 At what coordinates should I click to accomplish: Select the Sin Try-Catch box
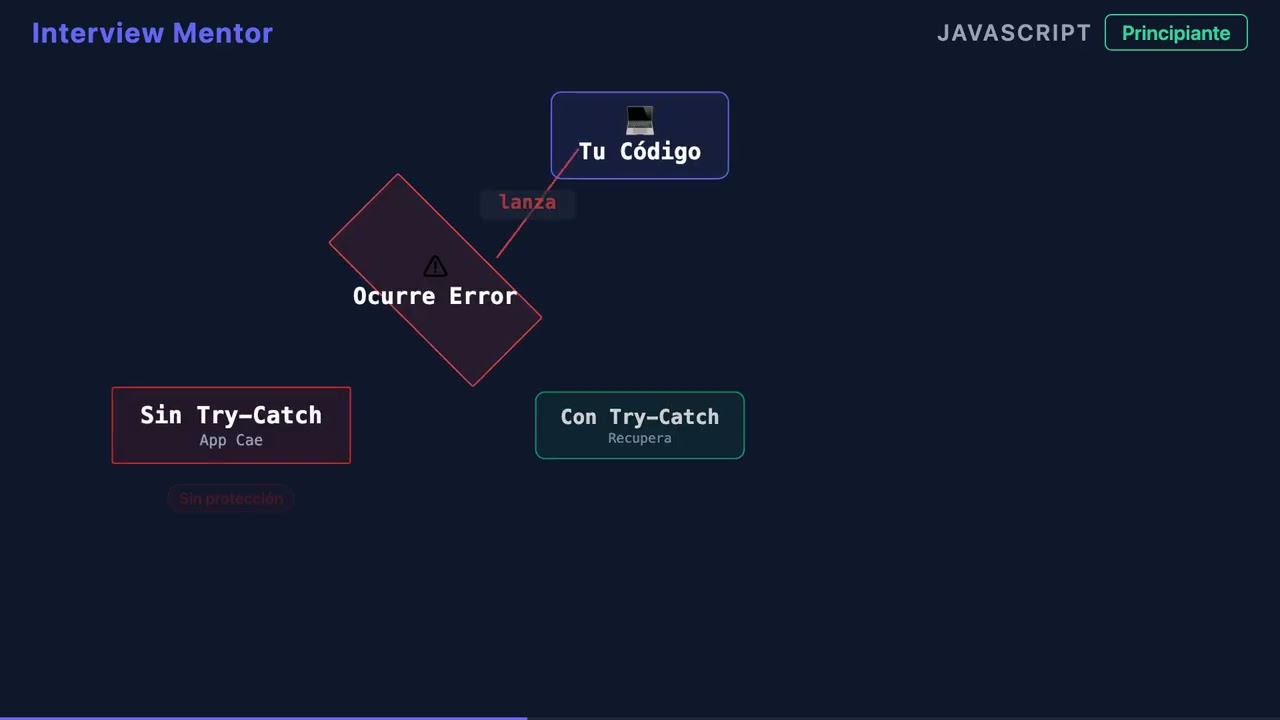[x=231, y=425]
